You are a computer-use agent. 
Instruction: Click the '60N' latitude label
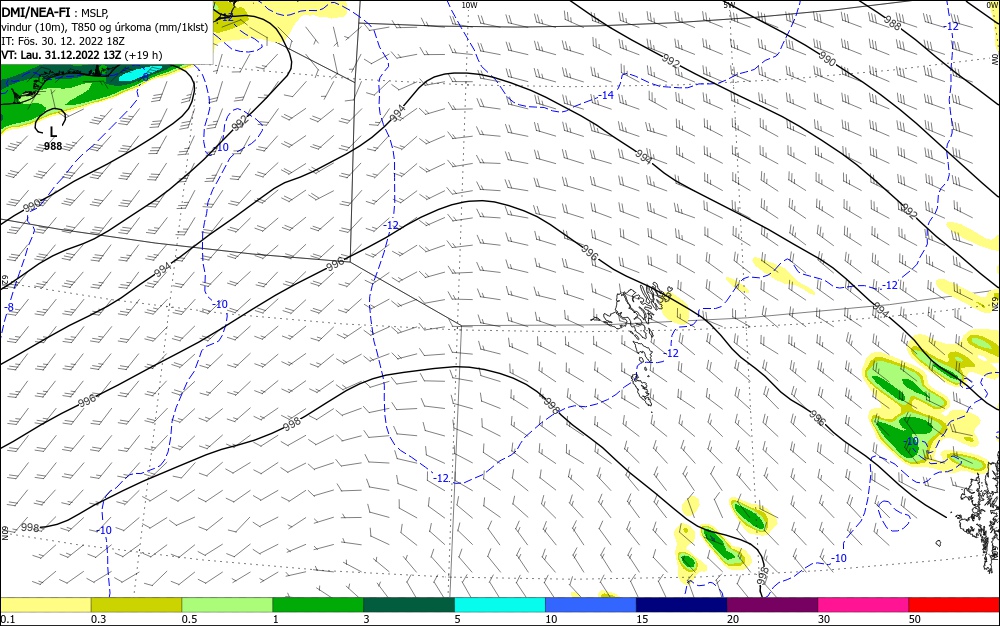[x=4, y=532]
